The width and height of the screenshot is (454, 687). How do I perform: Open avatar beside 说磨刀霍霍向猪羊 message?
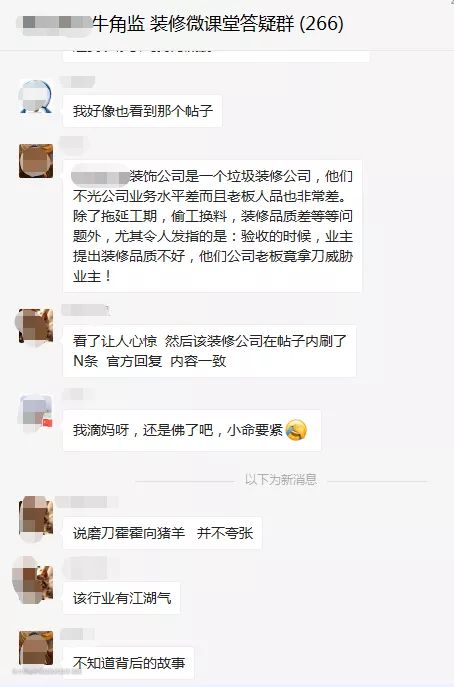point(36,515)
